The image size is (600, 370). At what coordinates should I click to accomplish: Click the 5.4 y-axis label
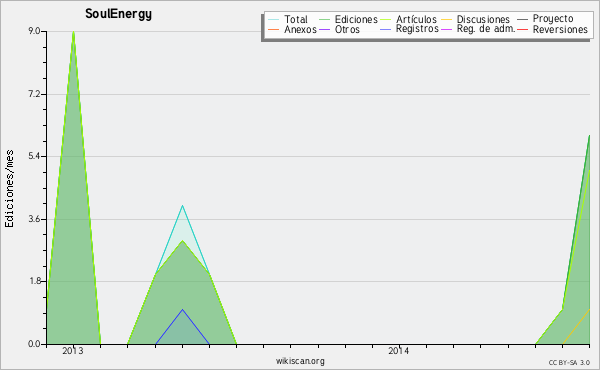tap(34, 156)
